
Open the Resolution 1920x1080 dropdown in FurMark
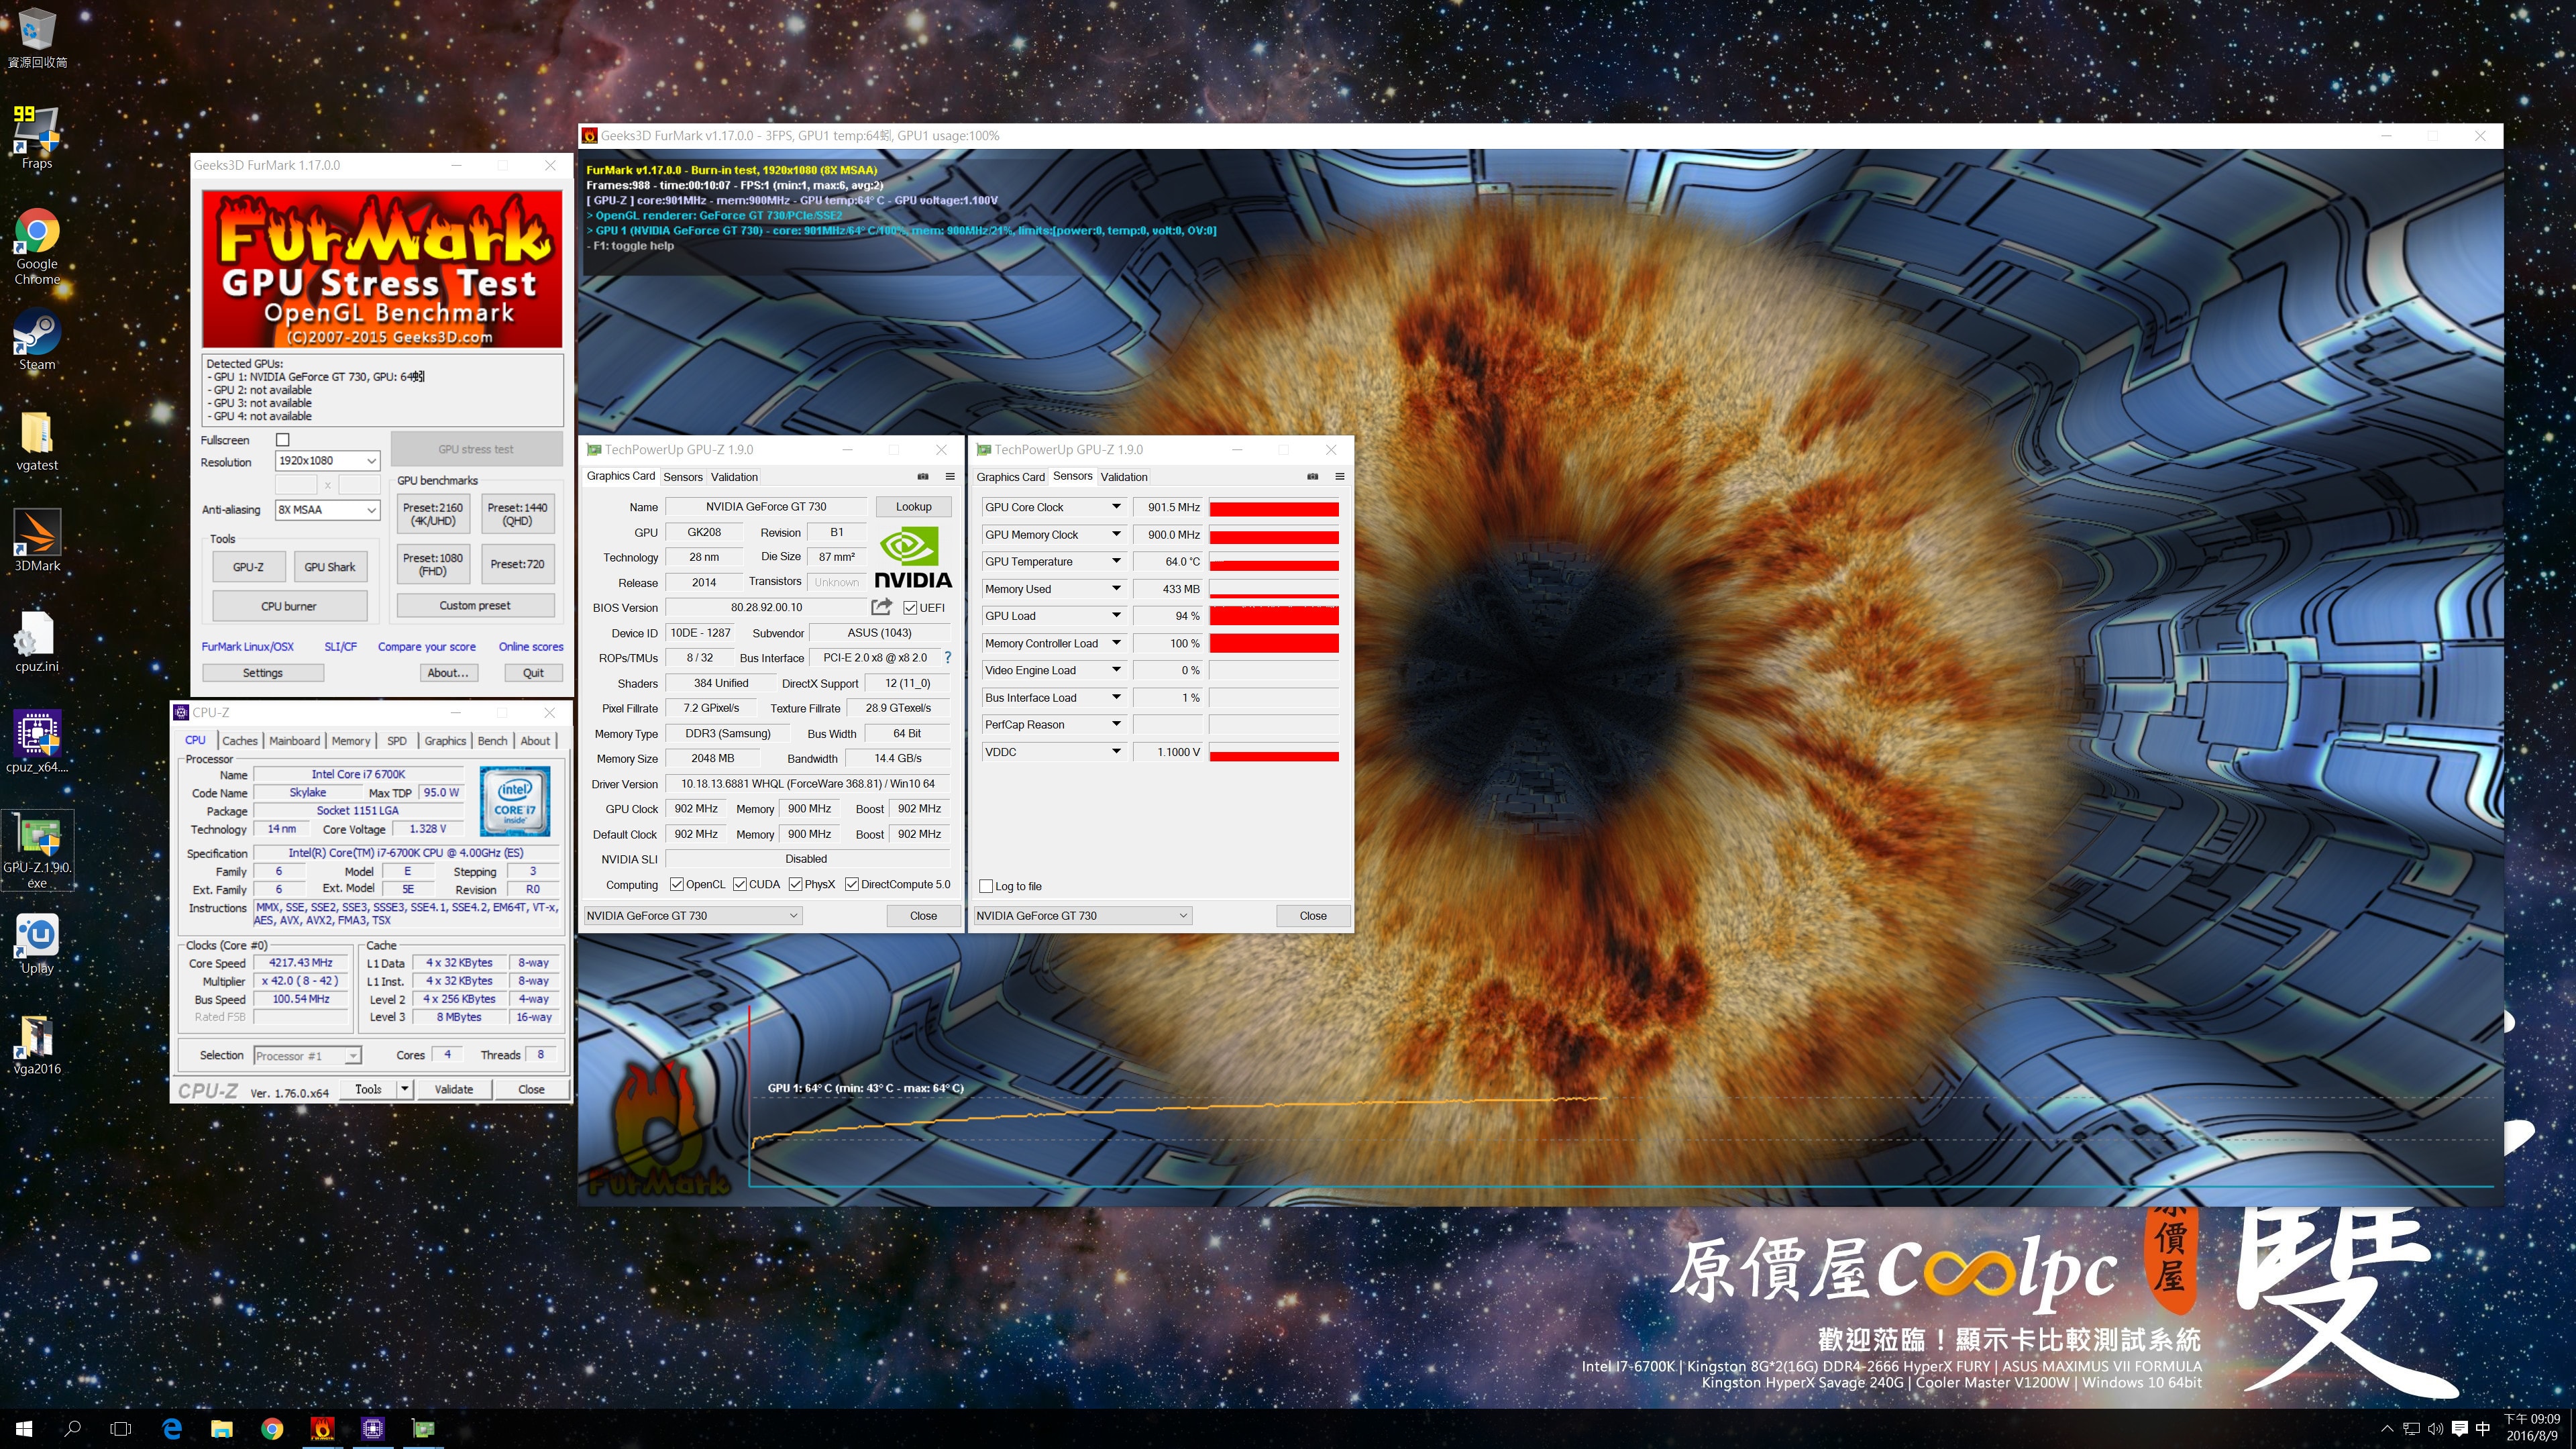[x=327, y=461]
